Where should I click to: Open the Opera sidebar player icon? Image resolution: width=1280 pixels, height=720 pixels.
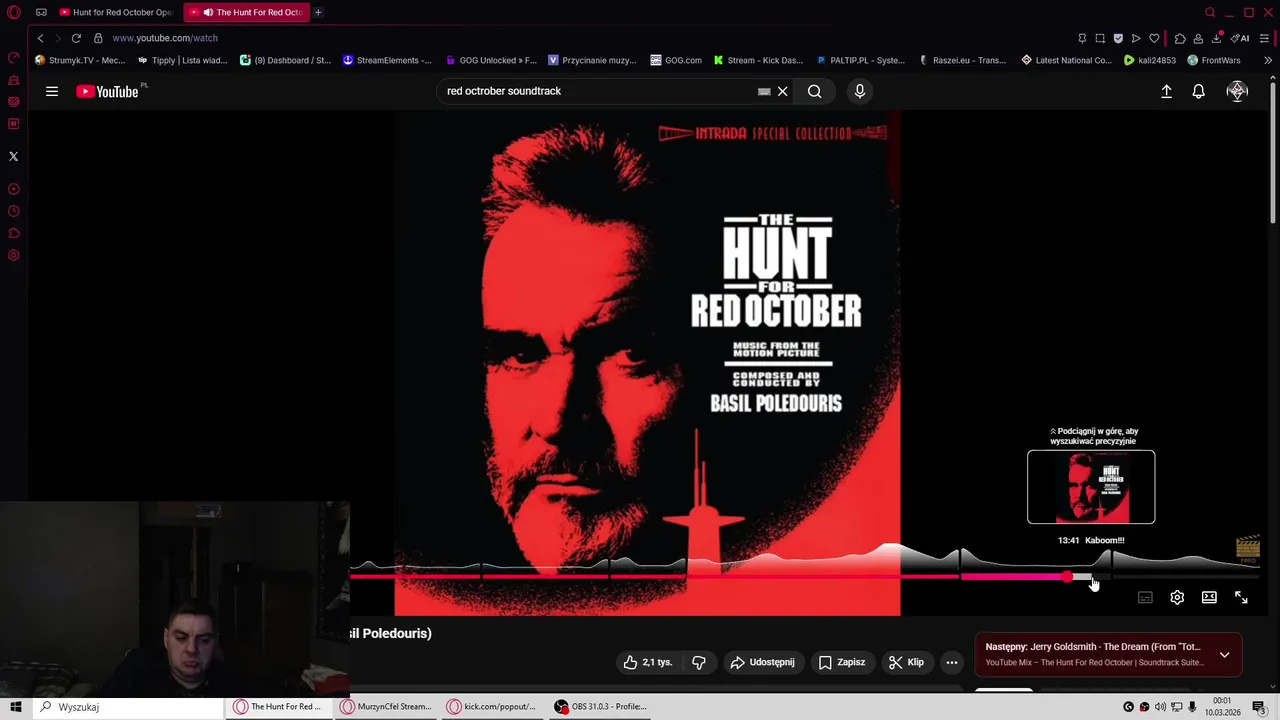(x=13, y=189)
